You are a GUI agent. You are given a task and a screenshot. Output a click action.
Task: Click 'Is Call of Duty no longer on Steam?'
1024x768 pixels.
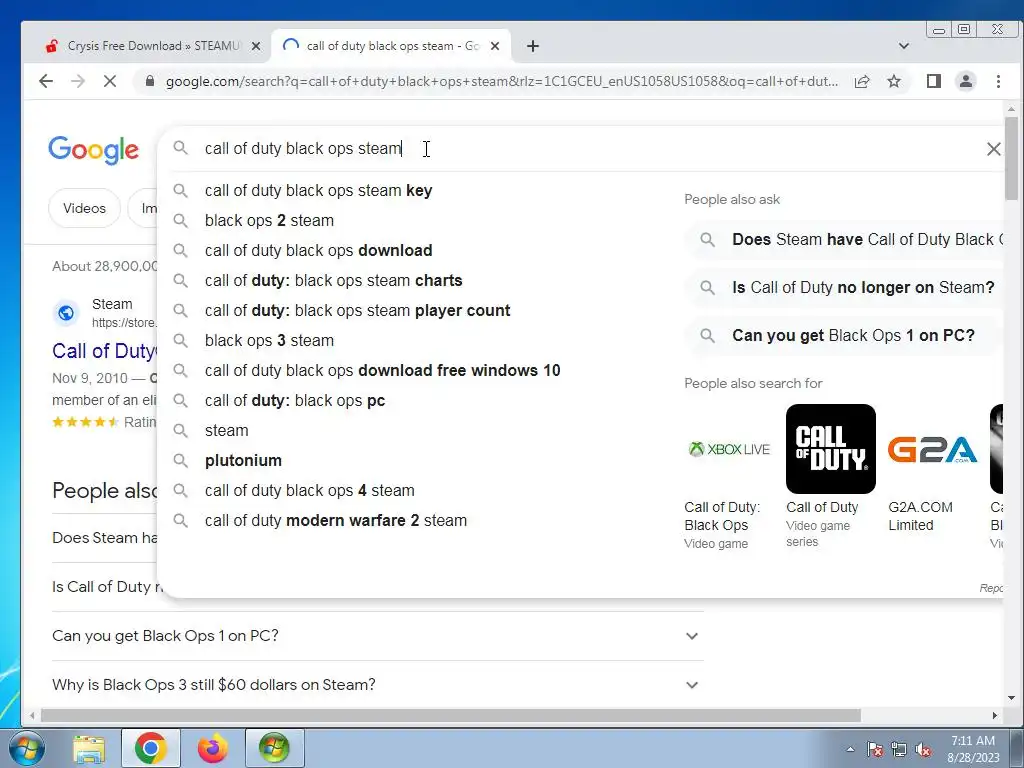click(x=844, y=287)
